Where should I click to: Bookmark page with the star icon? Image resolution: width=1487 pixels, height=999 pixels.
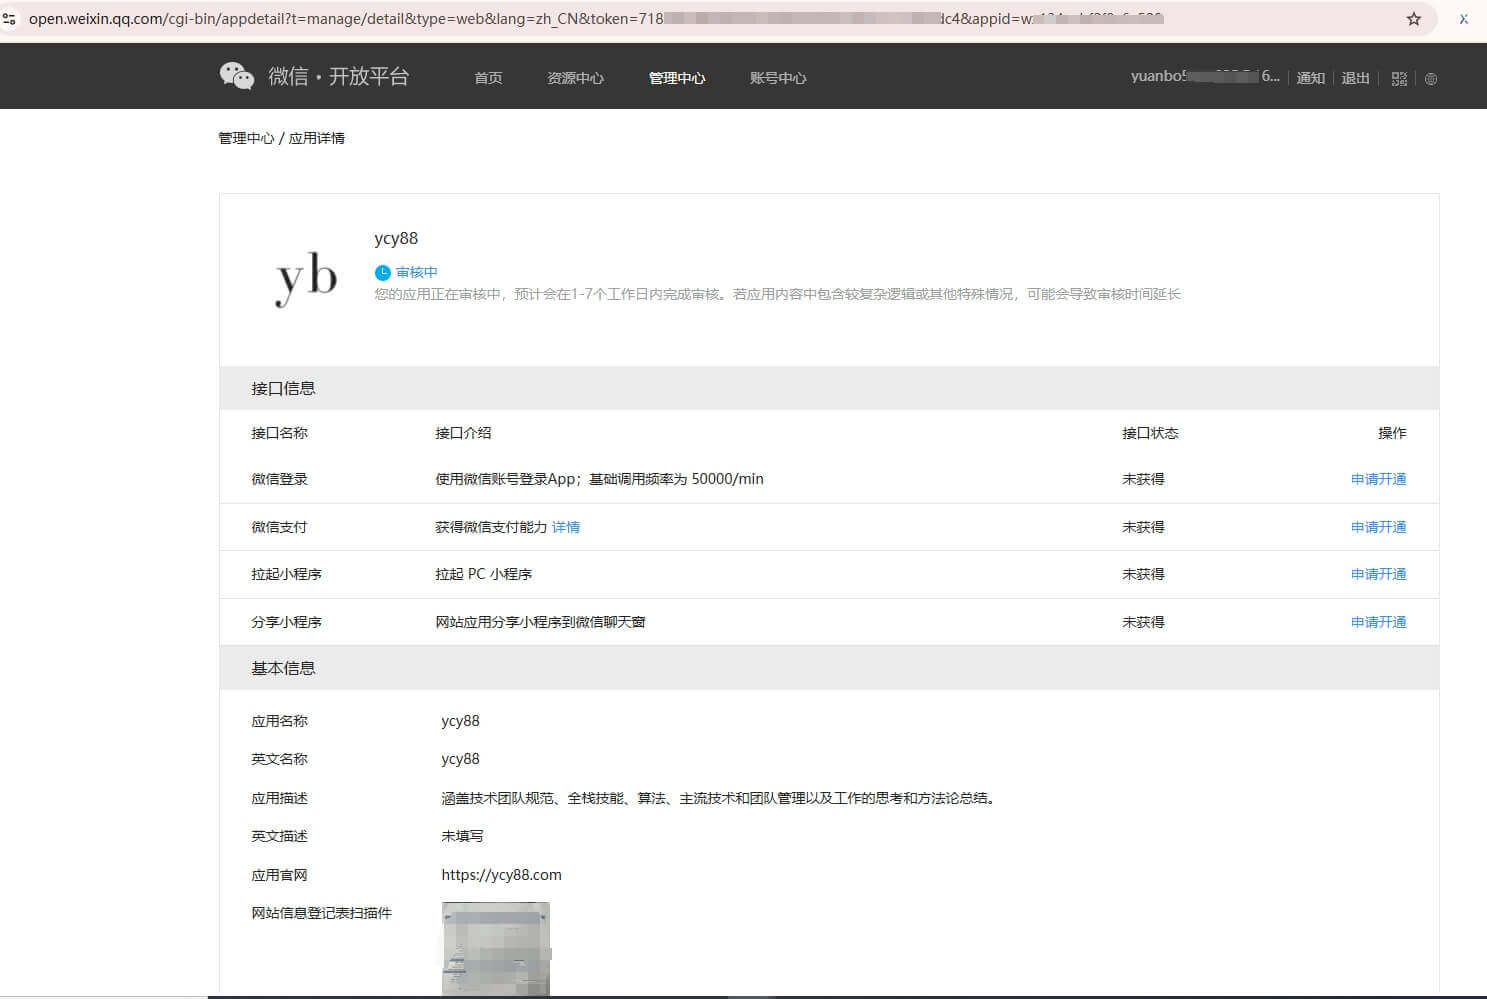(x=1414, y=19)
